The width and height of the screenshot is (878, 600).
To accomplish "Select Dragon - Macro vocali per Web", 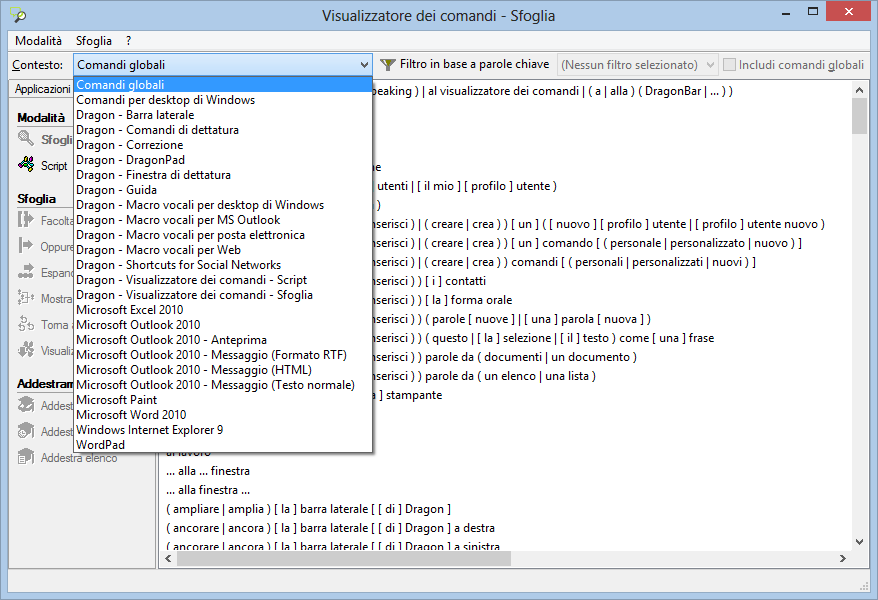I will pyautogui.click(x=223, y=250).
